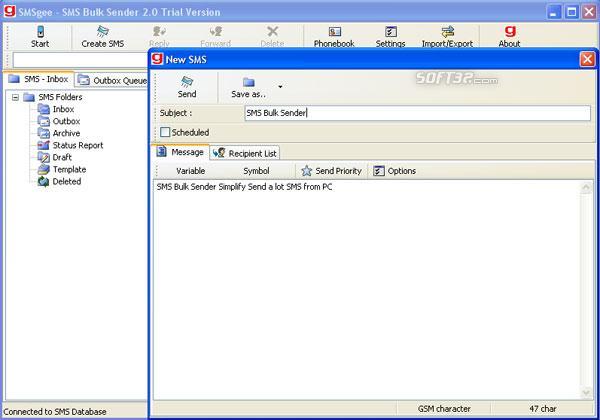Screen dimensions: 600x420
Task: Click the greyed Forward toolbar icon
Action: (x=215, y=32)
